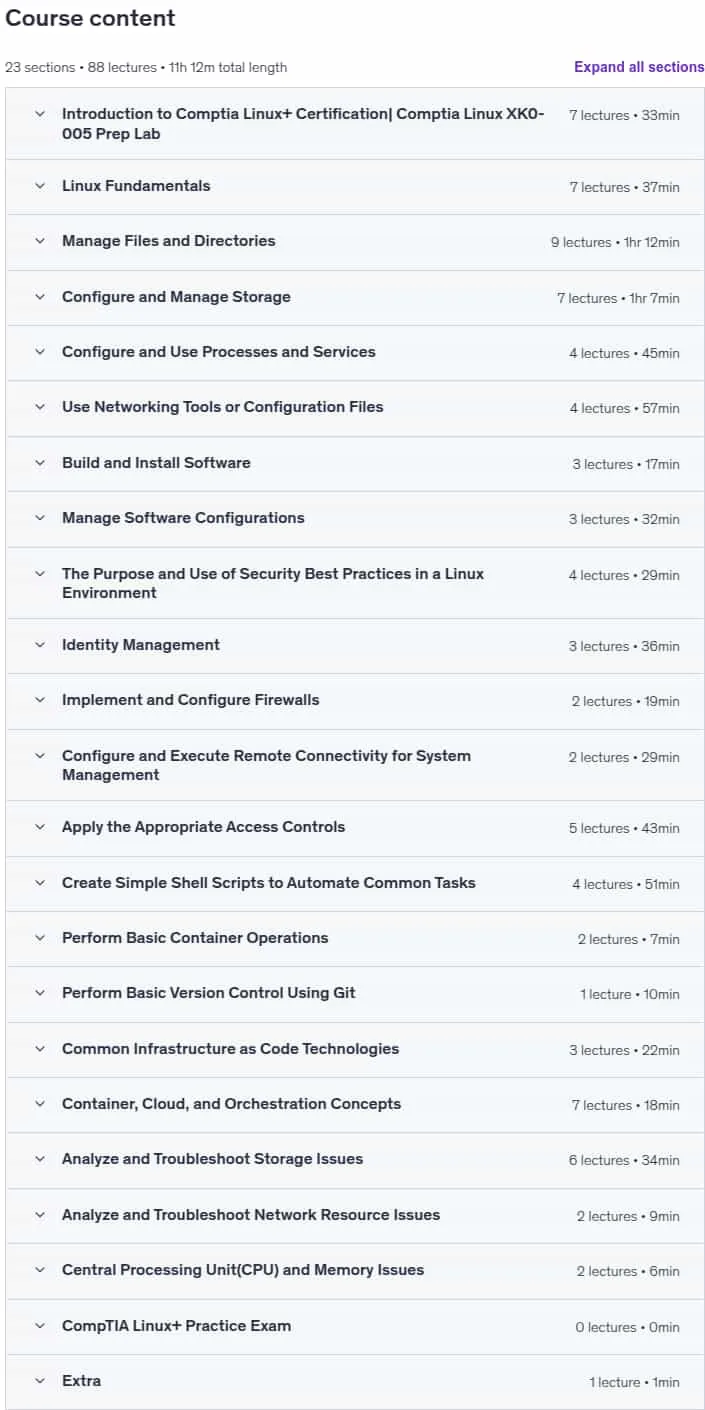705x1410 pixels.
Task: Select Create Simple Shell Scripts section title
Action: point(269,883)
